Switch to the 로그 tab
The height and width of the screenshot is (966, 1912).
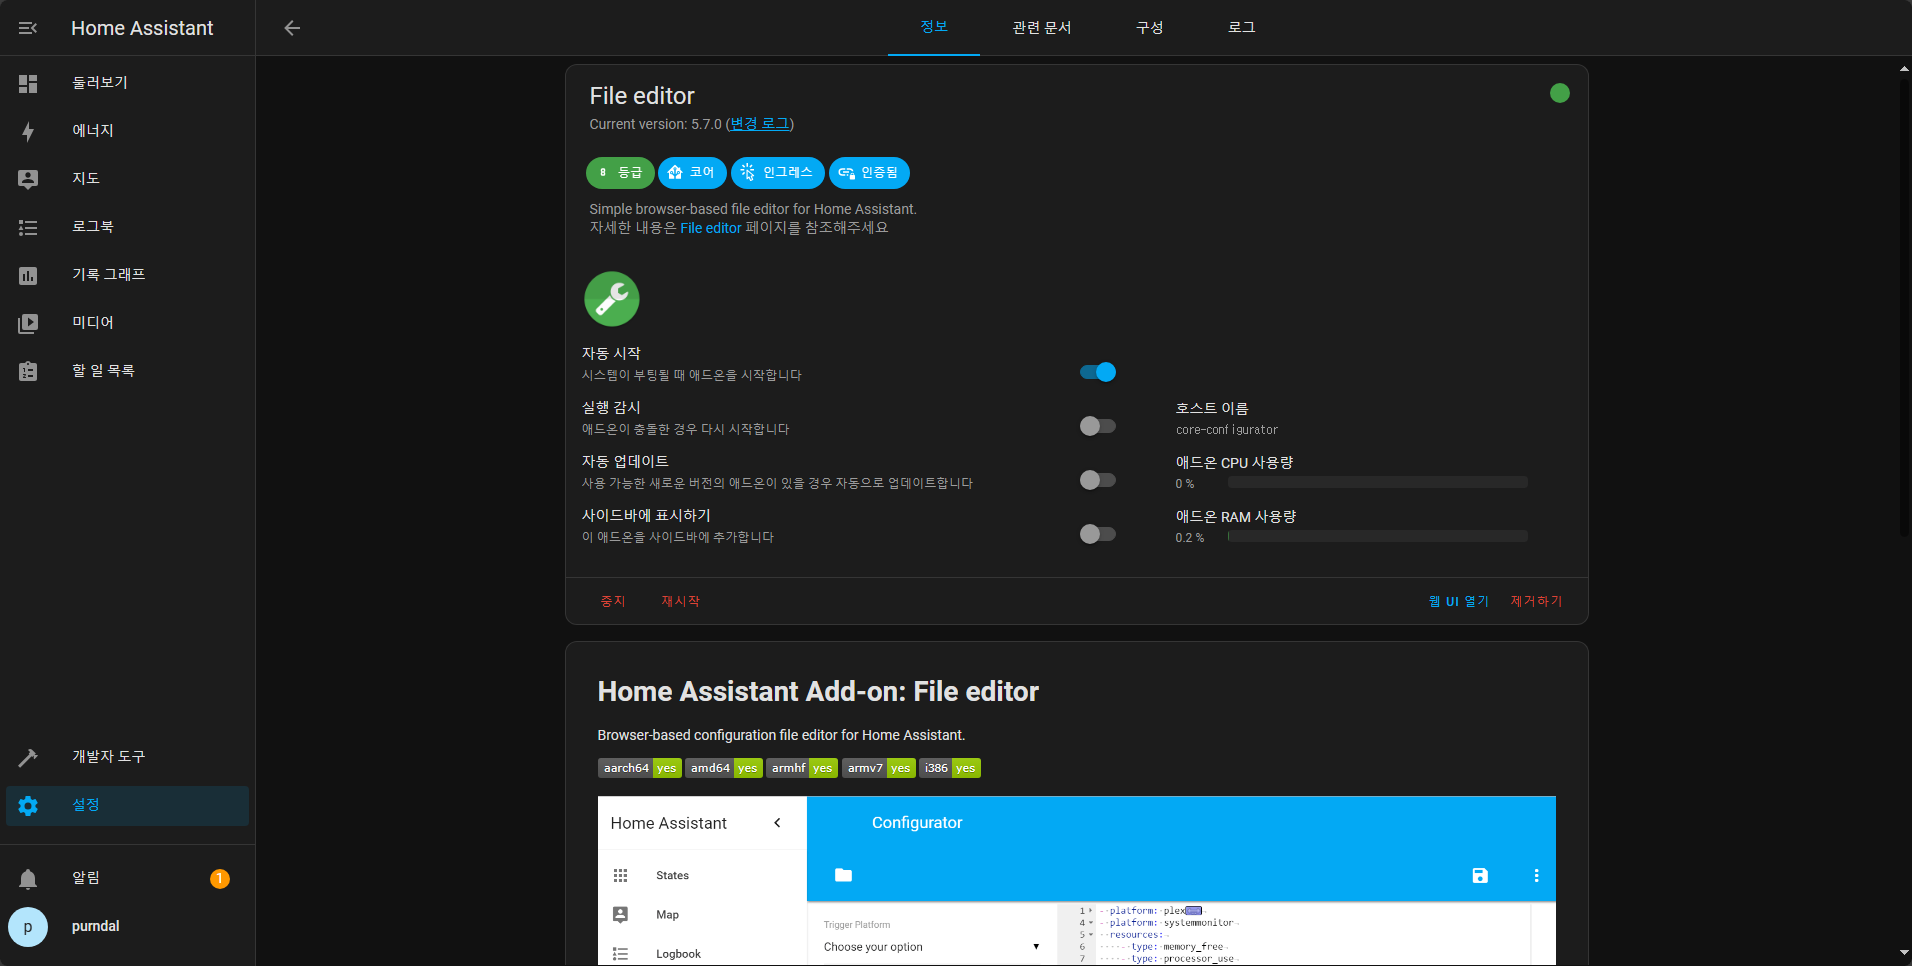[1242, 27]
